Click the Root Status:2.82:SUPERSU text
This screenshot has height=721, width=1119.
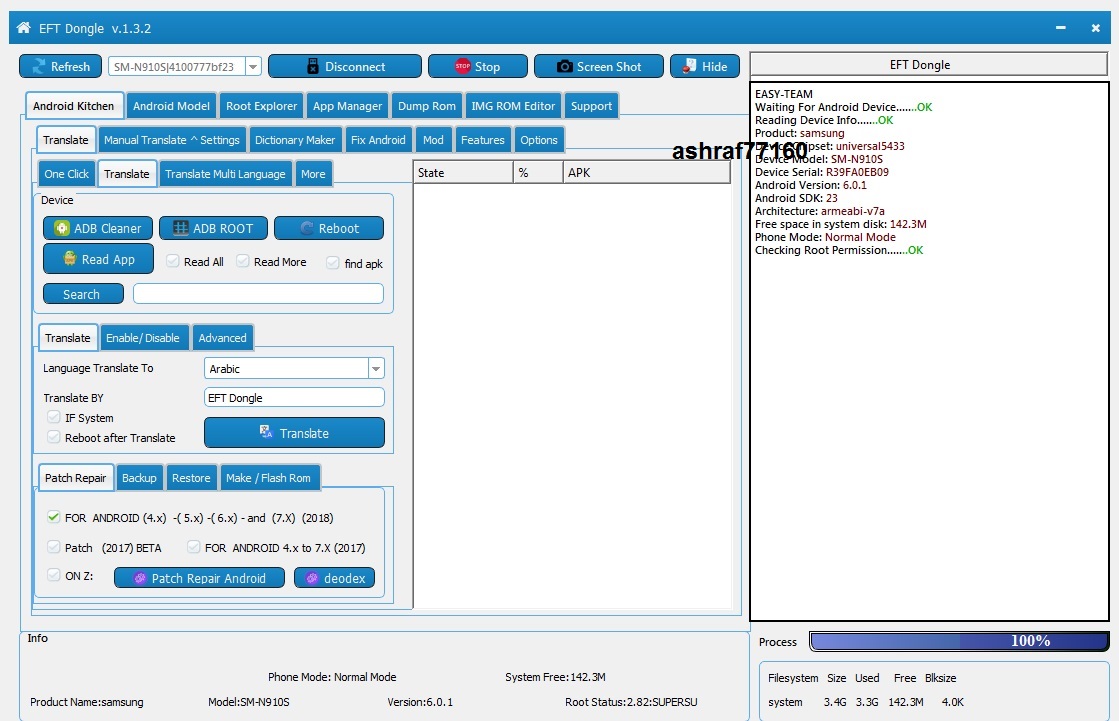click(x=631, y=702)
